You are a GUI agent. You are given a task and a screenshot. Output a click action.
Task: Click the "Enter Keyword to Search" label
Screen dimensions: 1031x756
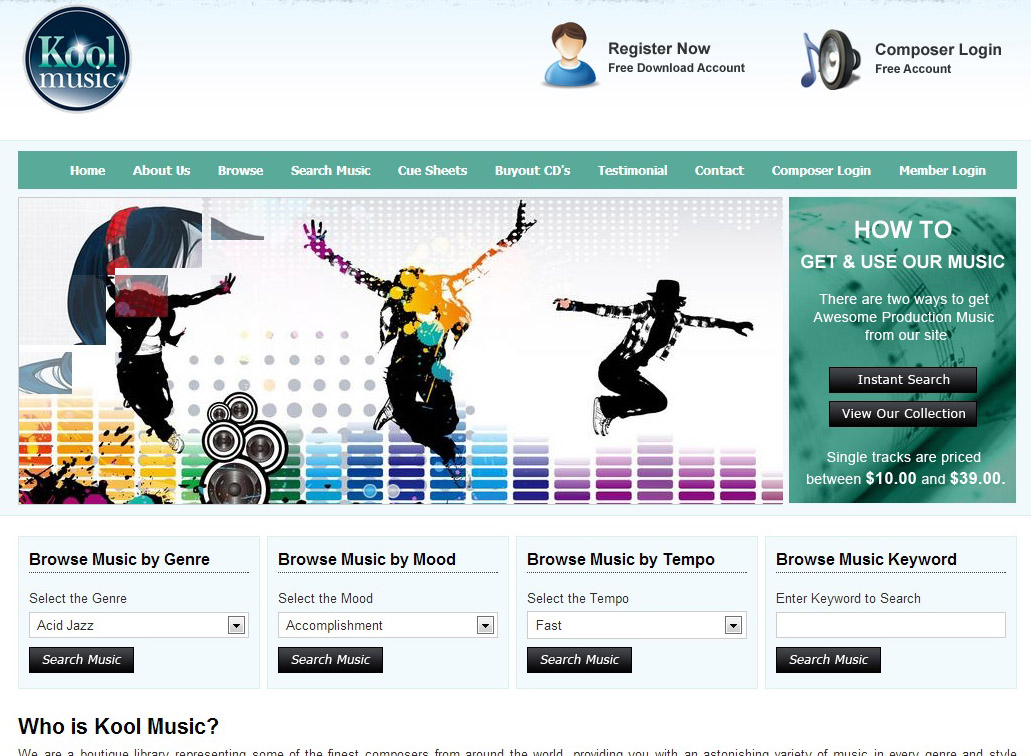pyautogui.click(x=848, y=598)
